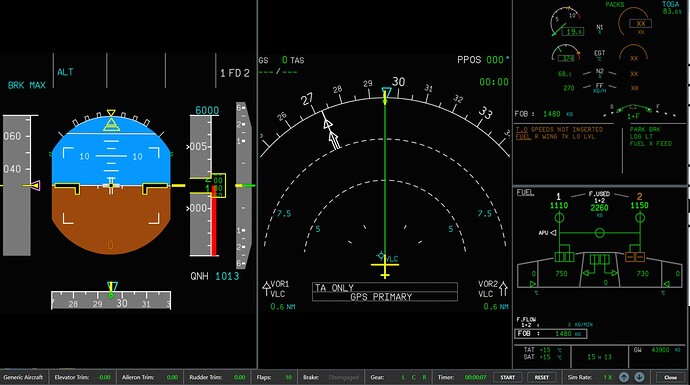
Task: Click the 'Brake: Disengaged' status entry
Action: 331,378
